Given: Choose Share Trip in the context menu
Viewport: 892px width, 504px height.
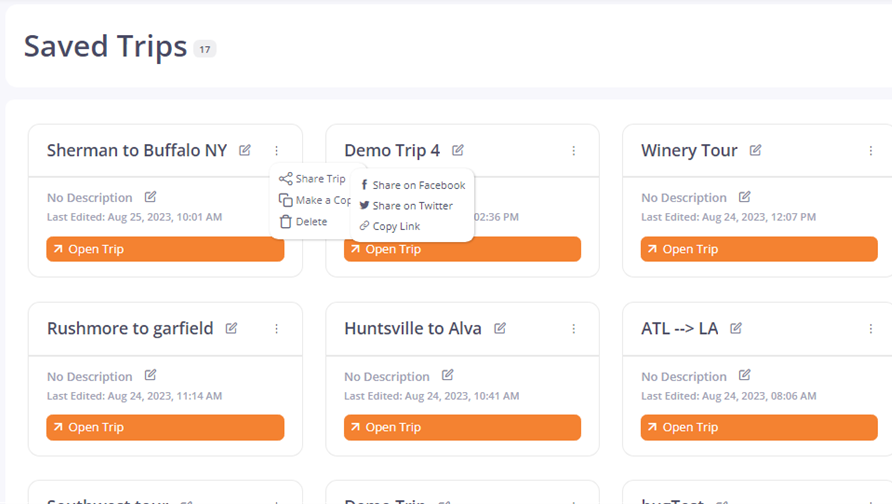Looking at the screenshot, I should click(x=312, y=179).
